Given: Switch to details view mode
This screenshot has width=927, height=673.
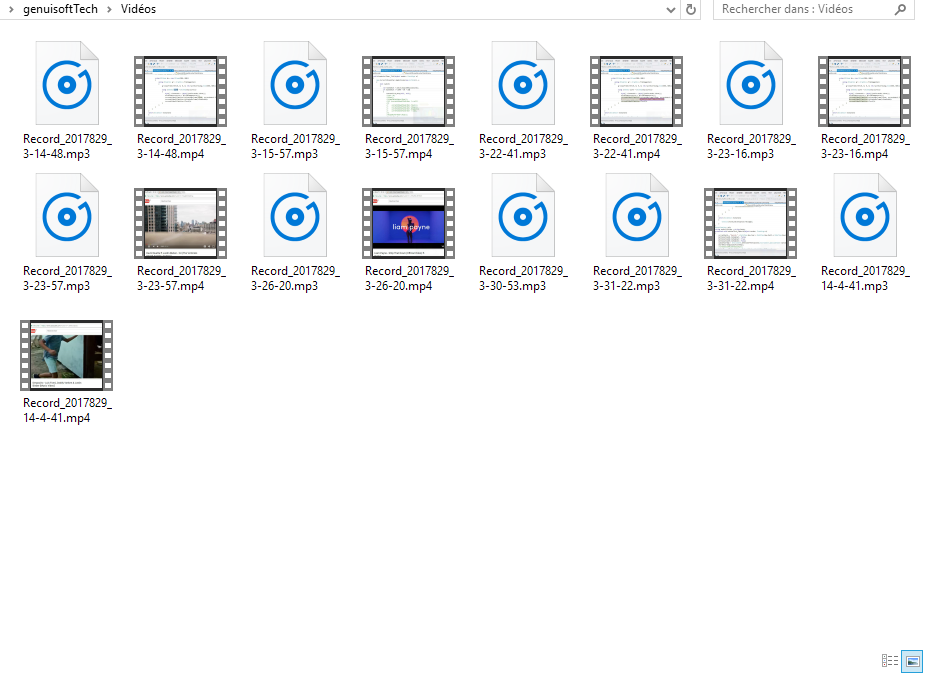Looking at the screenshot, I should [x=889, y=661].
